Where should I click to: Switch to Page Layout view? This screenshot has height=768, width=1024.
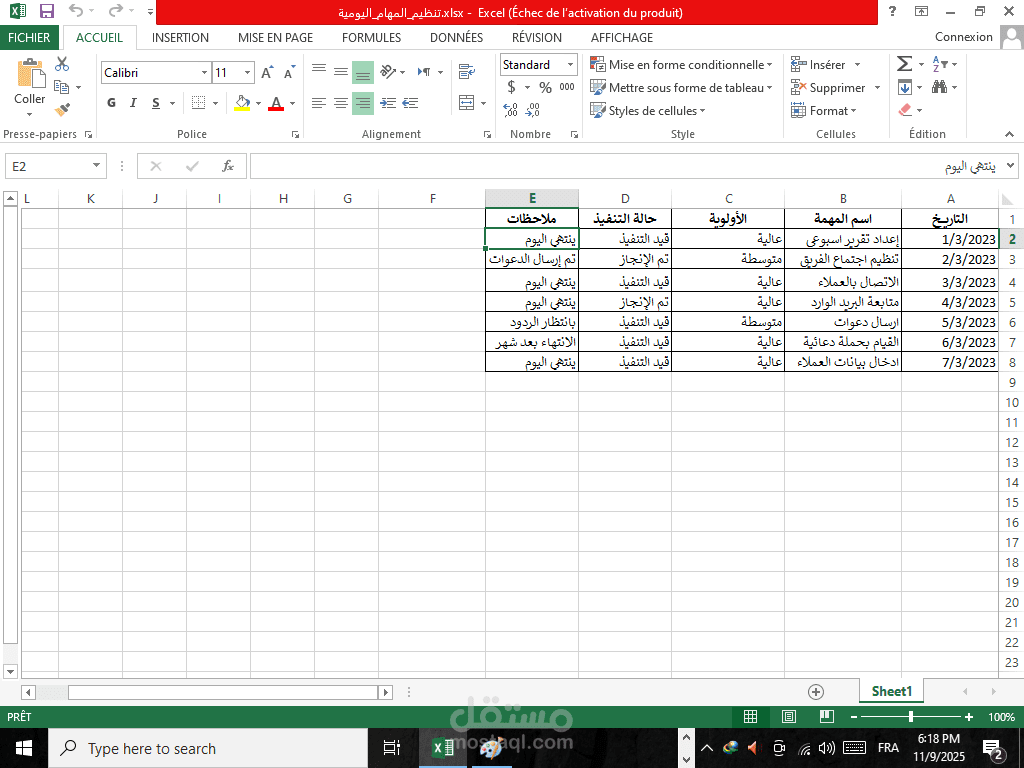[789, 717]
